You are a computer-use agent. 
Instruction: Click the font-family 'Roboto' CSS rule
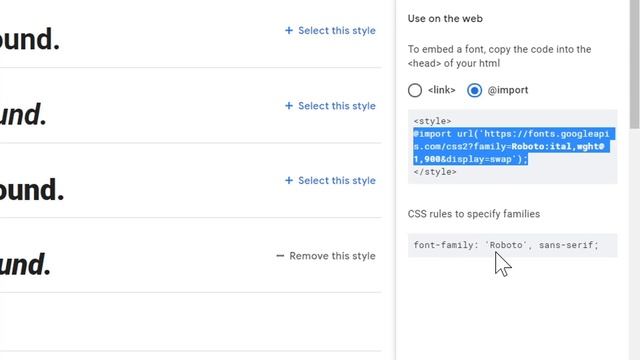coord(506,245)
